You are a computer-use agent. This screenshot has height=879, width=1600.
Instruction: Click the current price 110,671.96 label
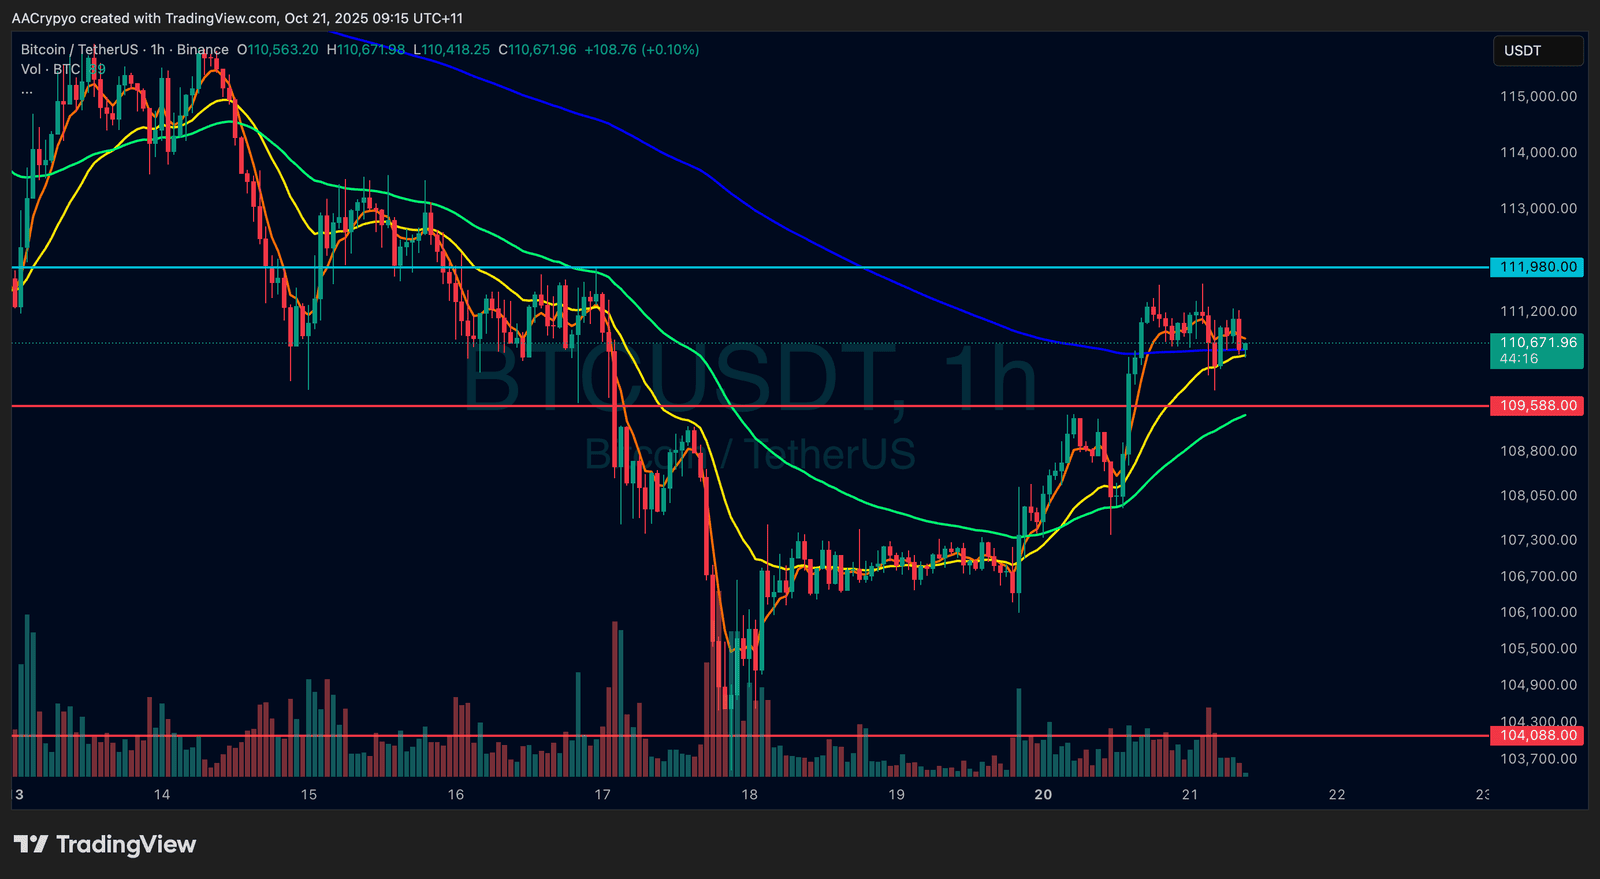click(1537, 343)
